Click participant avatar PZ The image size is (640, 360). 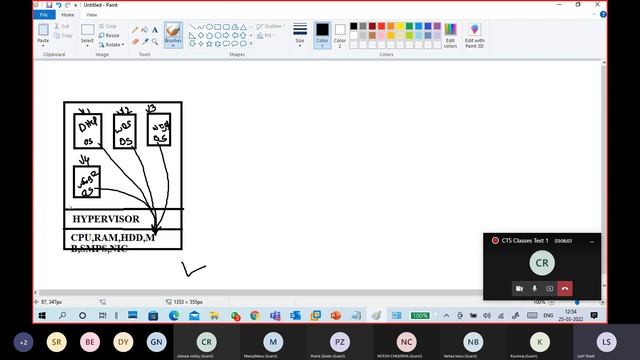pyautogui.click(x=340, y=342)
